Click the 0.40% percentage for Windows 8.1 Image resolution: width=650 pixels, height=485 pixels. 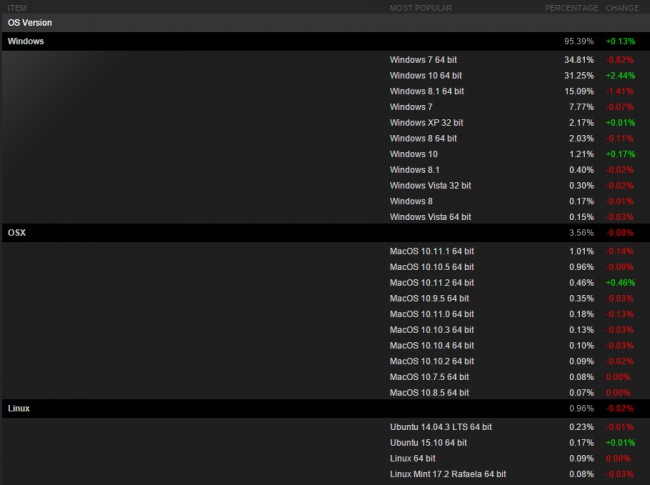(x=581, y=170)
